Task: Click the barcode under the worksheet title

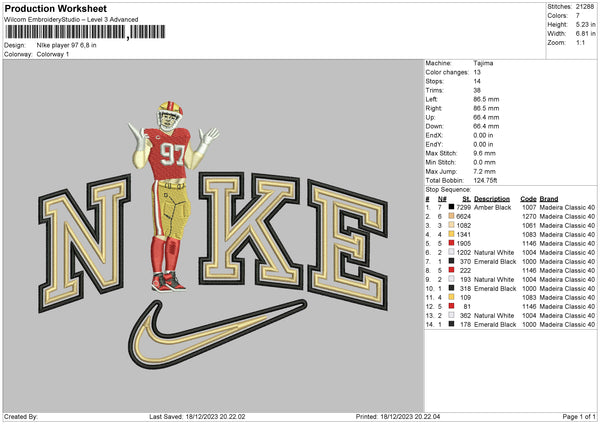Action: (x=85, y=32)
